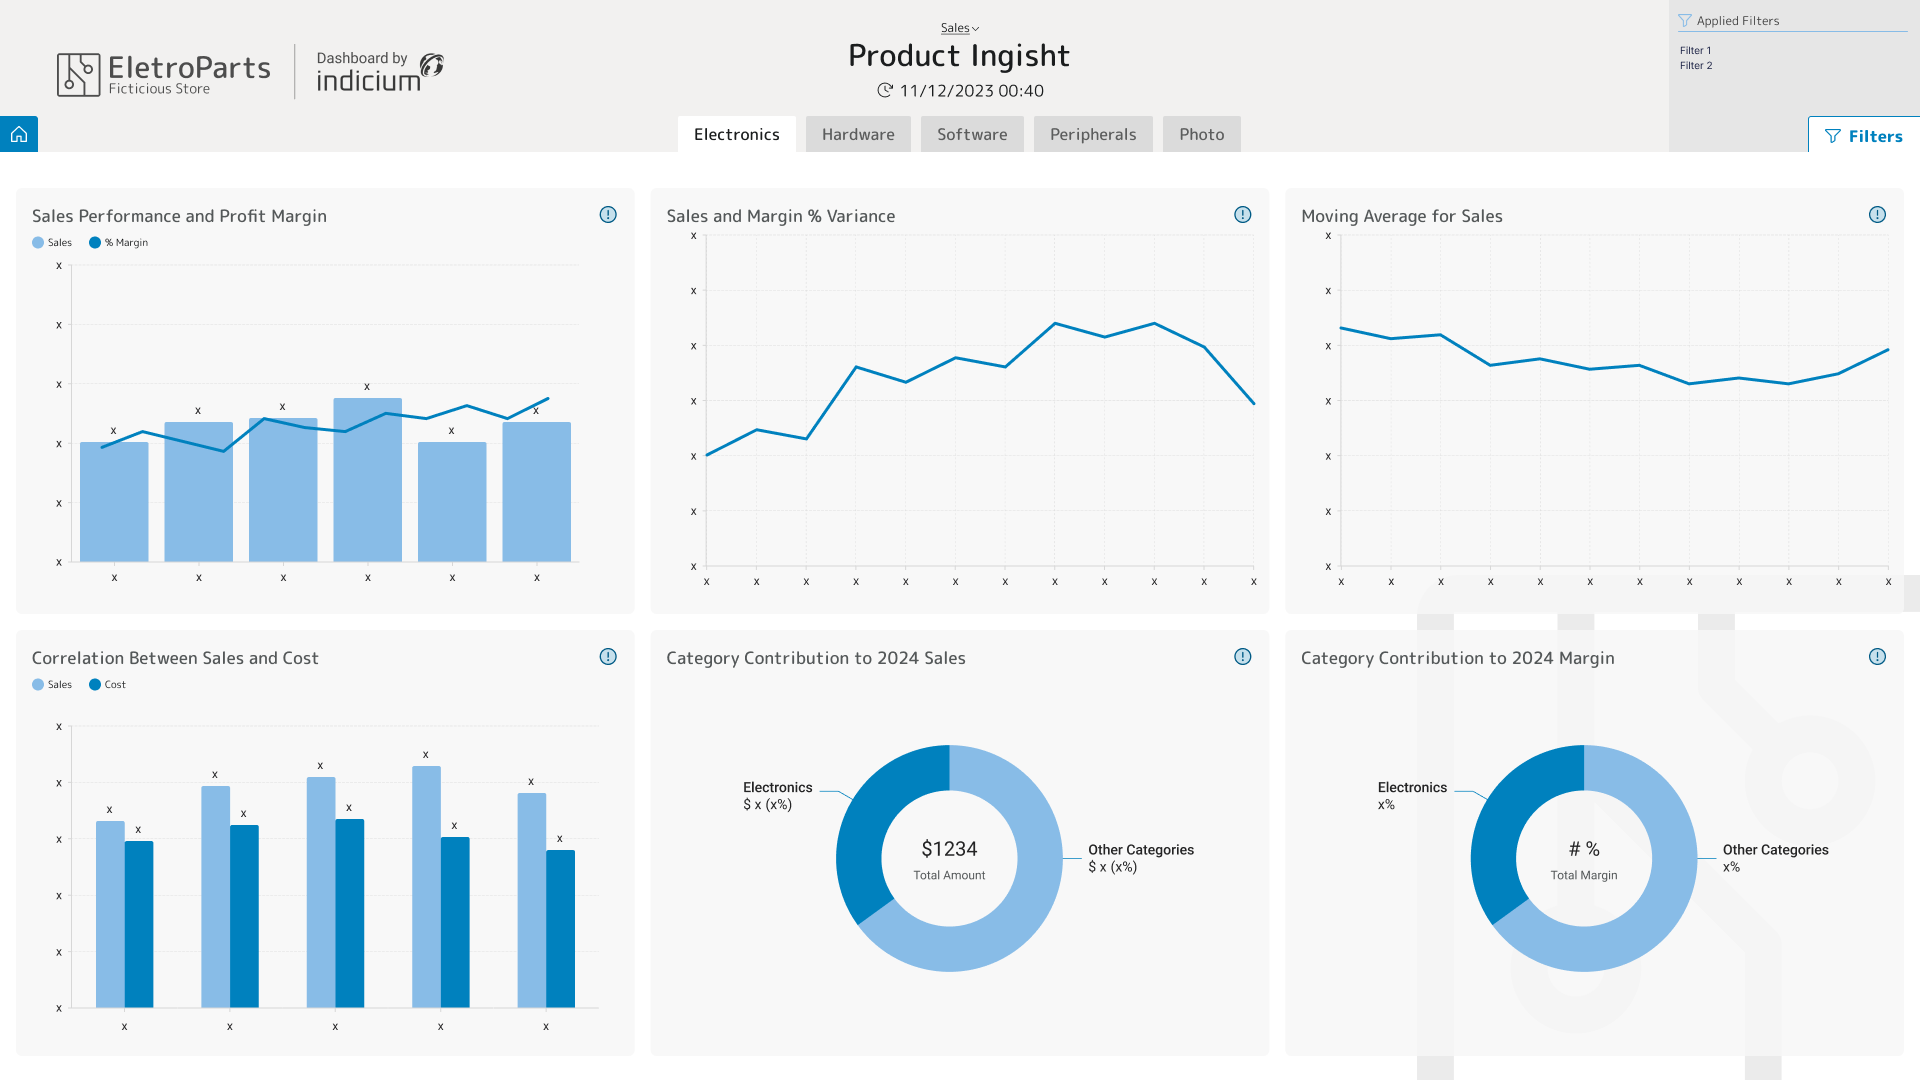Image resolution: width=1920 pixels, height=1080 pixels.
Task: Click the tallest bar in Sales Performance chart
Action: pyautogui.click(x=367, y=480)
